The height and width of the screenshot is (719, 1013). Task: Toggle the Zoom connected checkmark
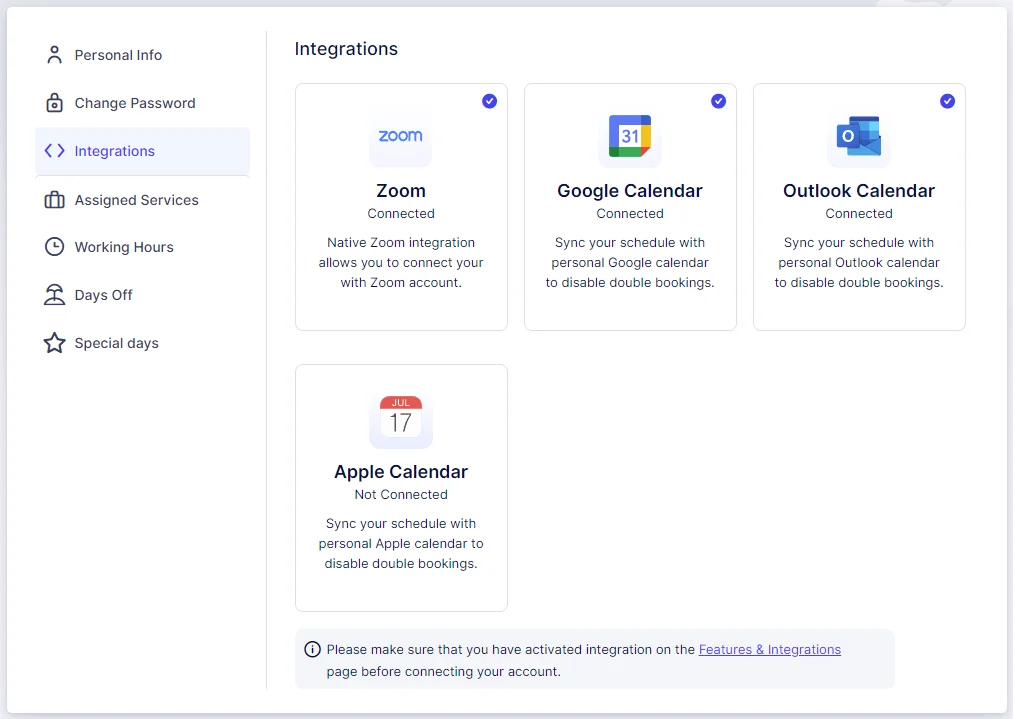point(489,101)
